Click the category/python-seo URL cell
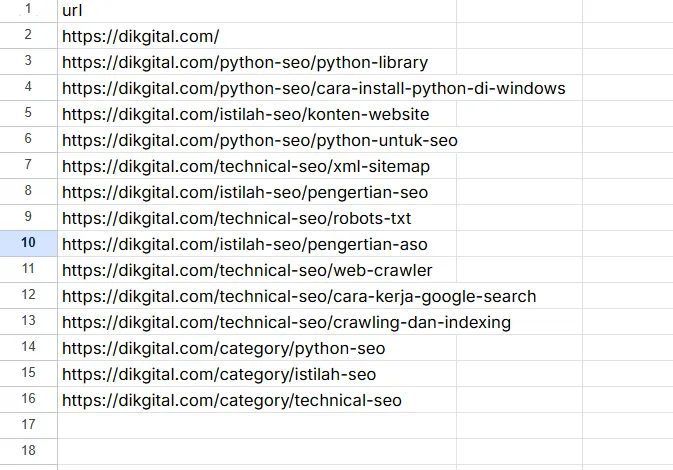The image size is (673, 470). click(223, 348)
